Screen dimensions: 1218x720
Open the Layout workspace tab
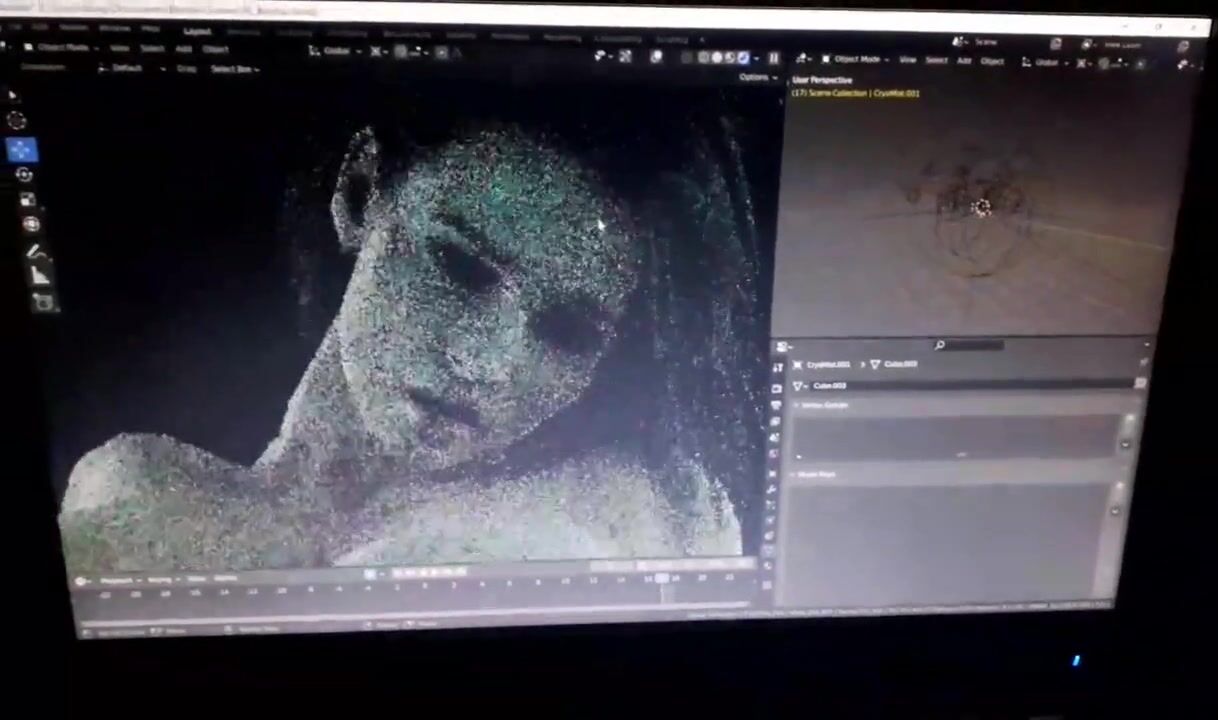197,31
